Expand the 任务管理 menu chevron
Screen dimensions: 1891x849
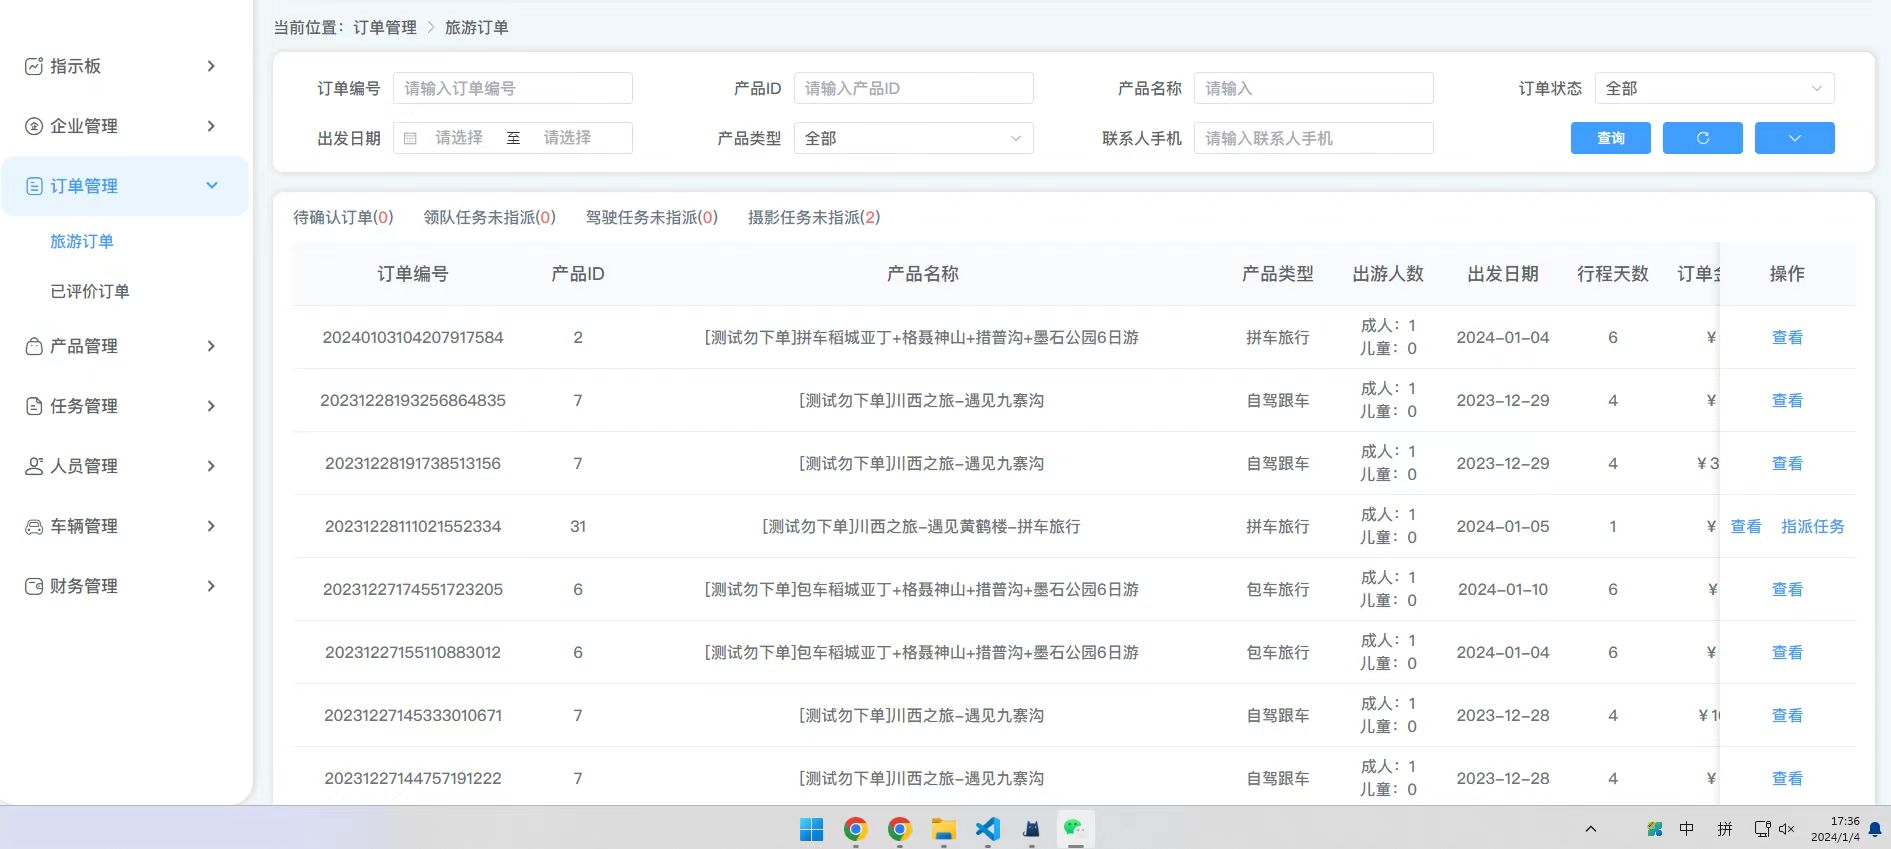tap(211, 406)
